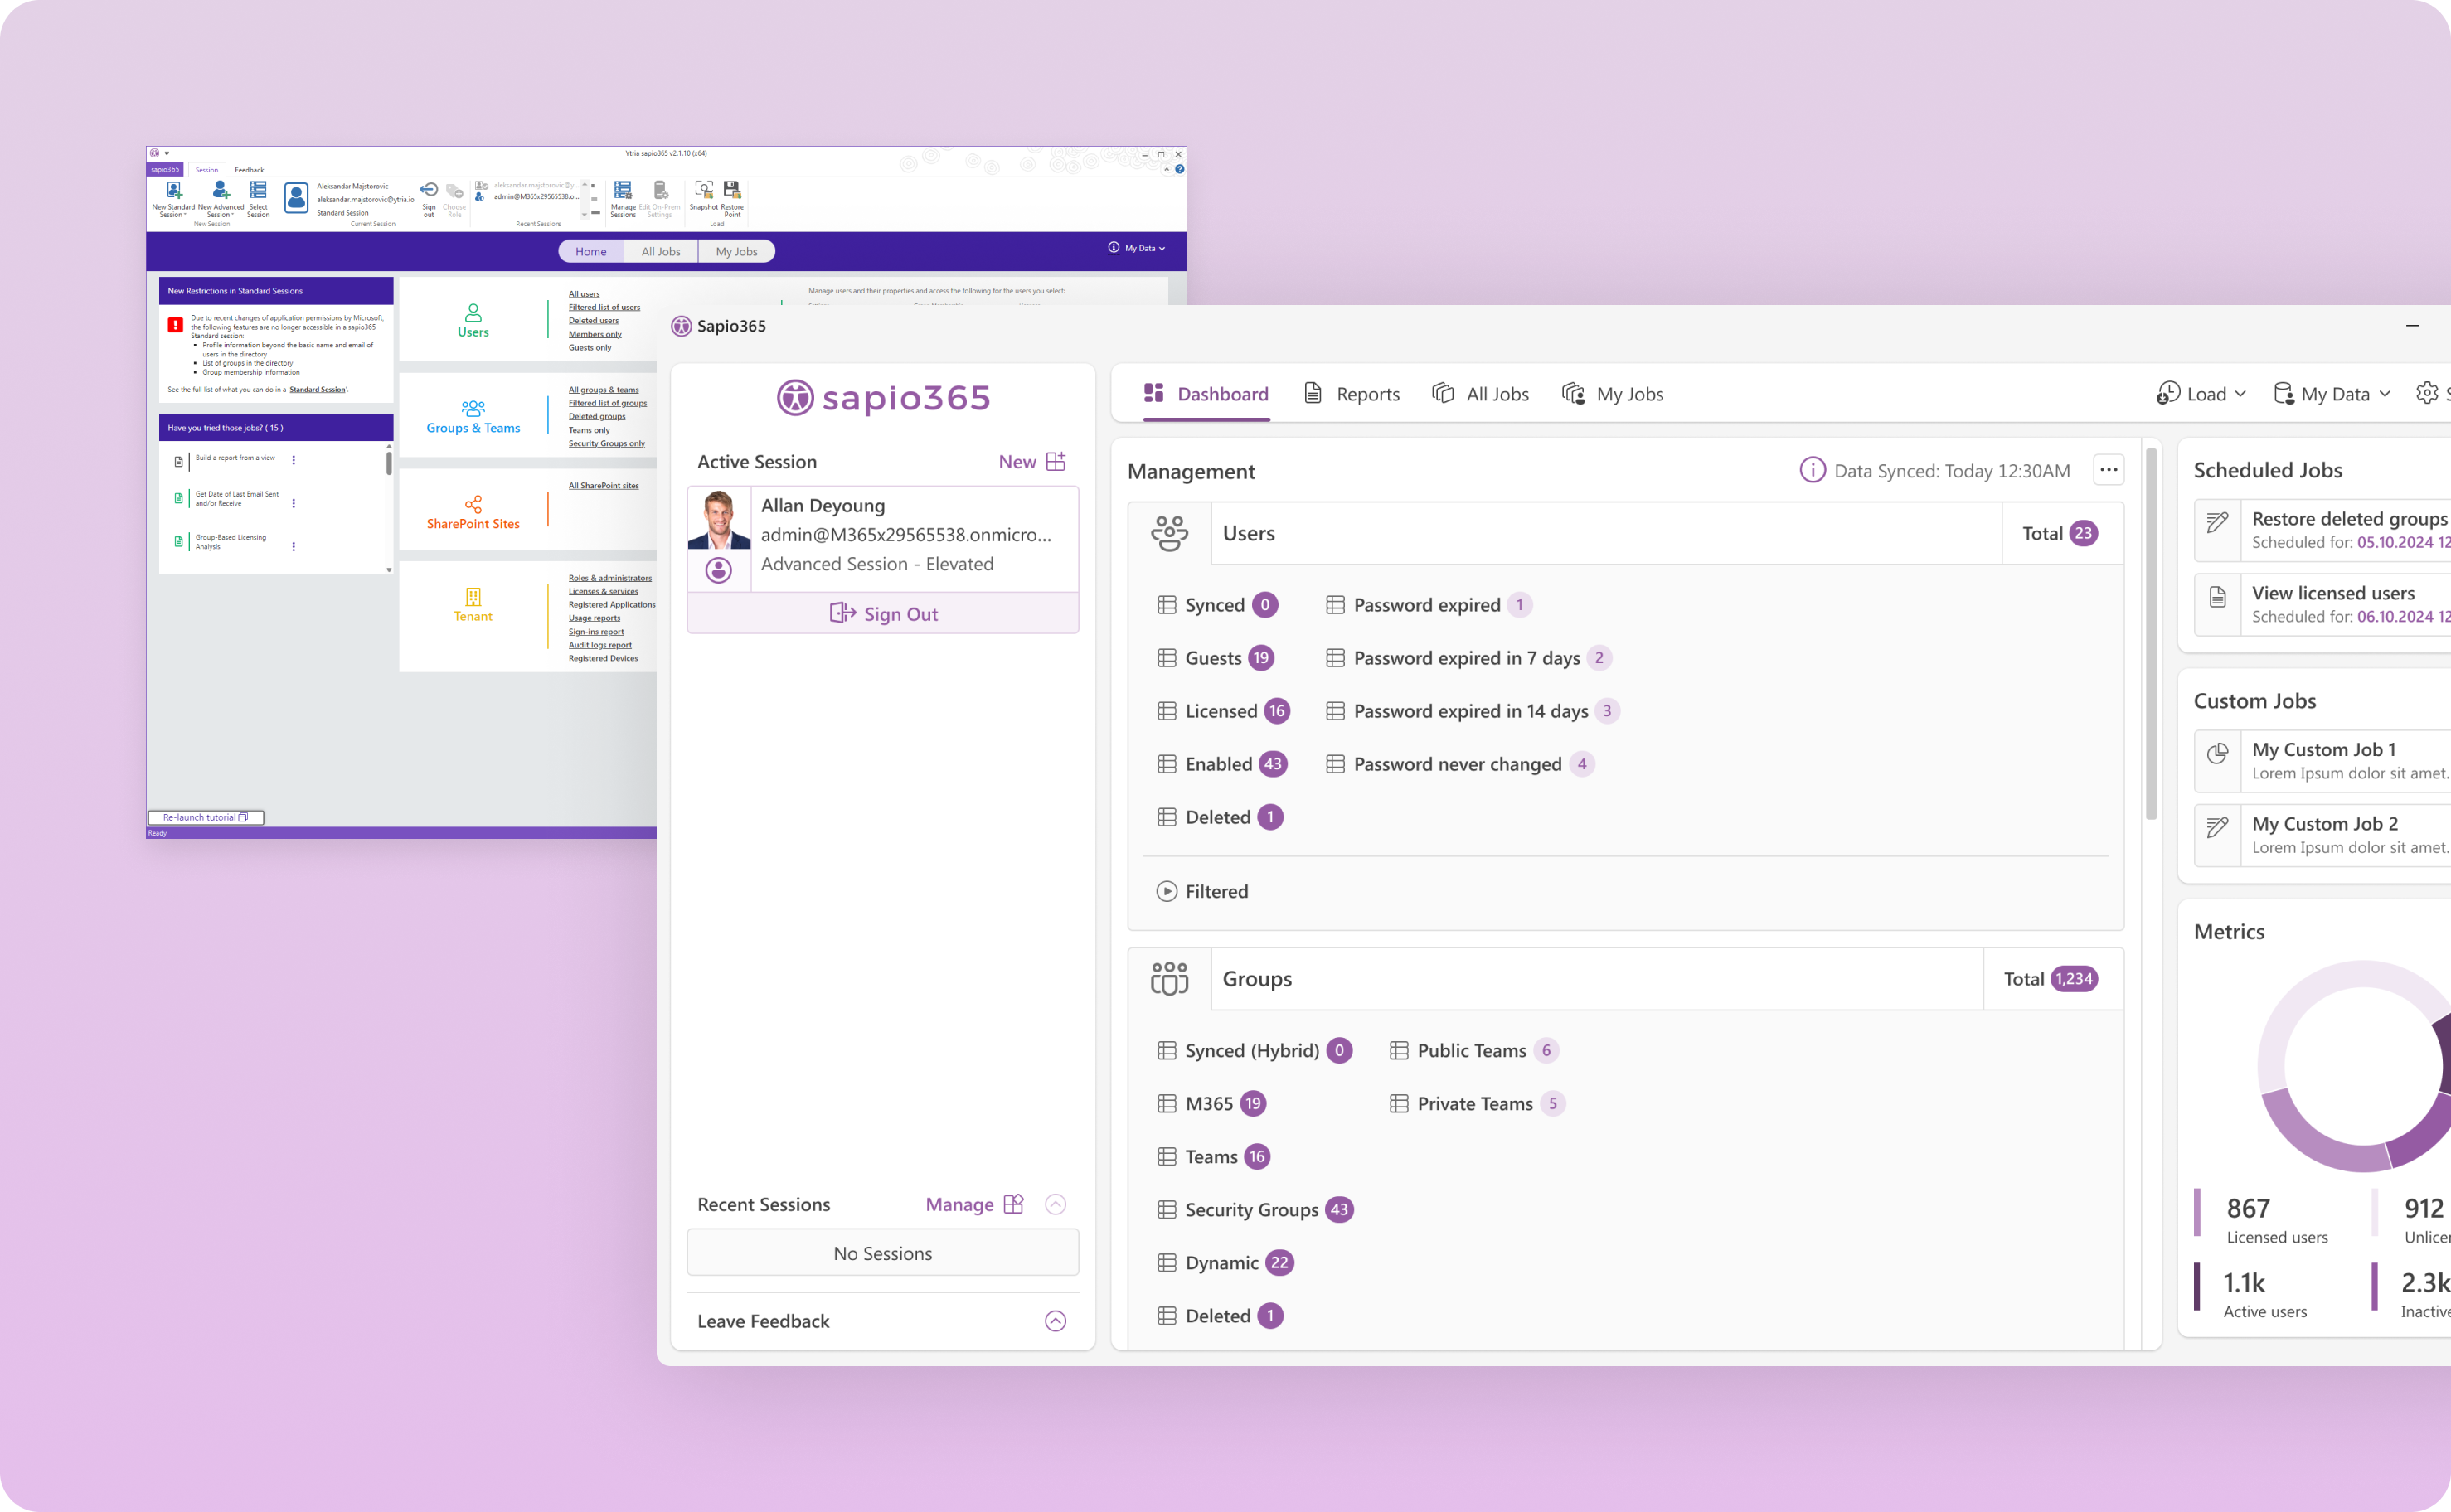Screen dimensions: 2451x1512
Task: Switch to the Reports tab
Action: tap(1352, 394)
